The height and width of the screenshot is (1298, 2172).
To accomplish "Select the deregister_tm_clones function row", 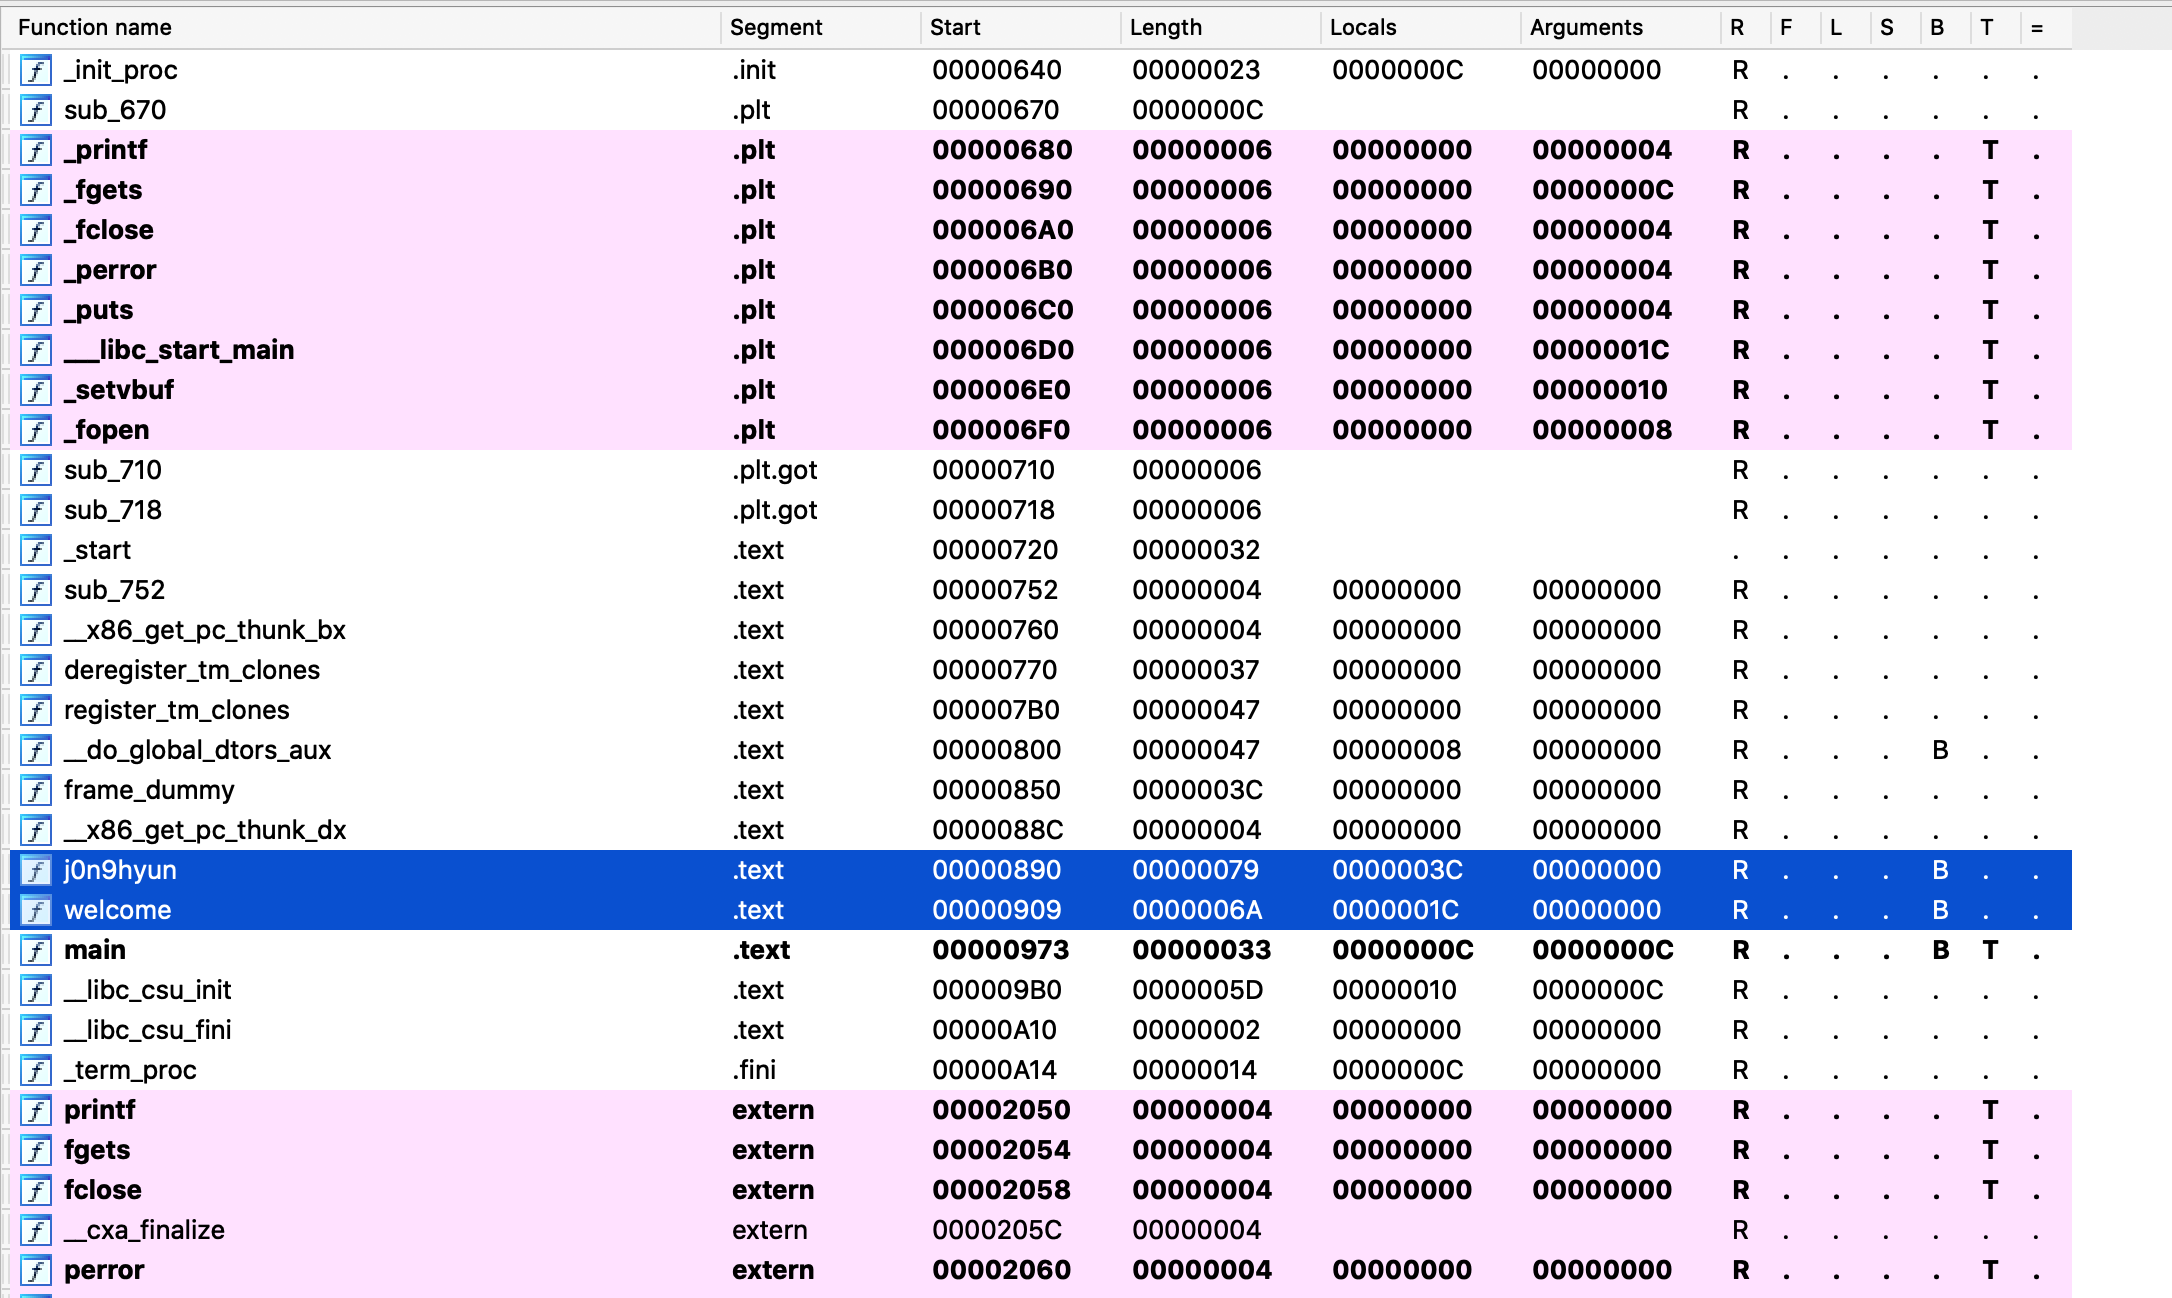I will click(x=192, y=670).
